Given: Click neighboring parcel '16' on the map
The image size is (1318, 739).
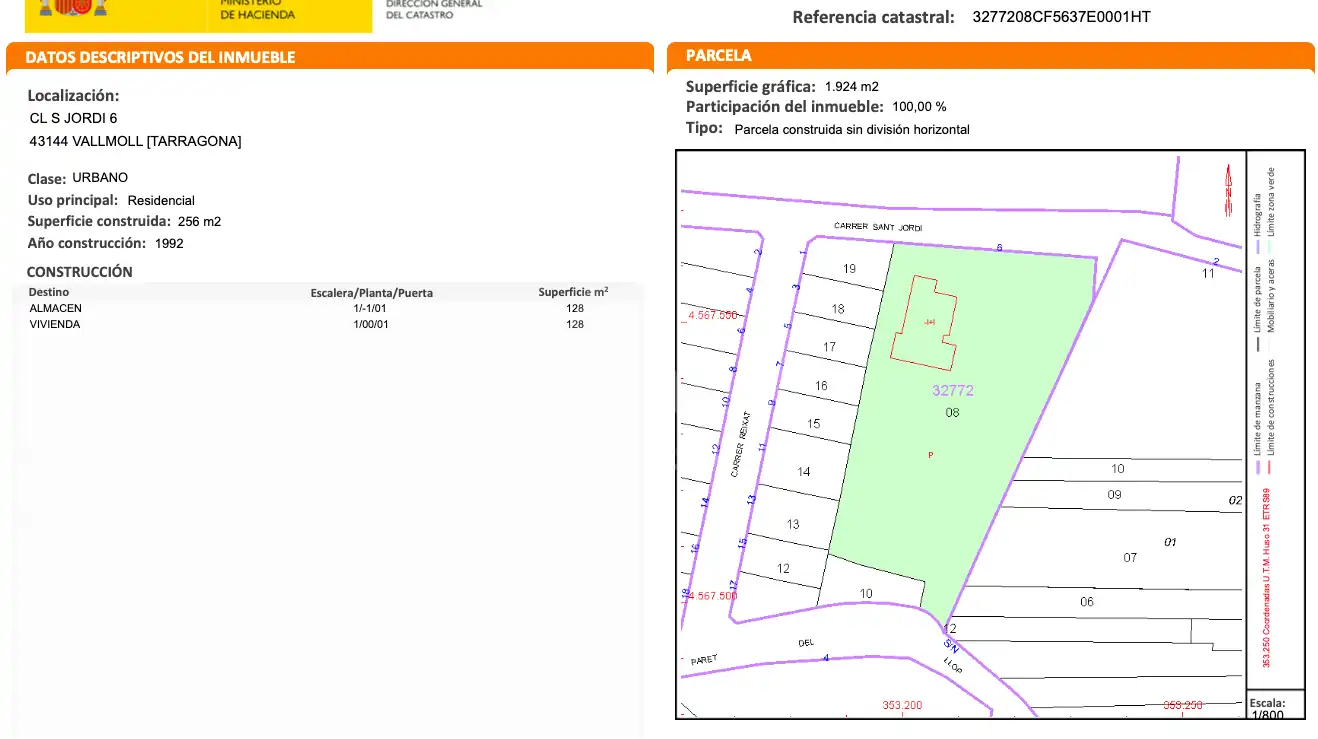Looking at the screenshot, I should pos(821,385).
